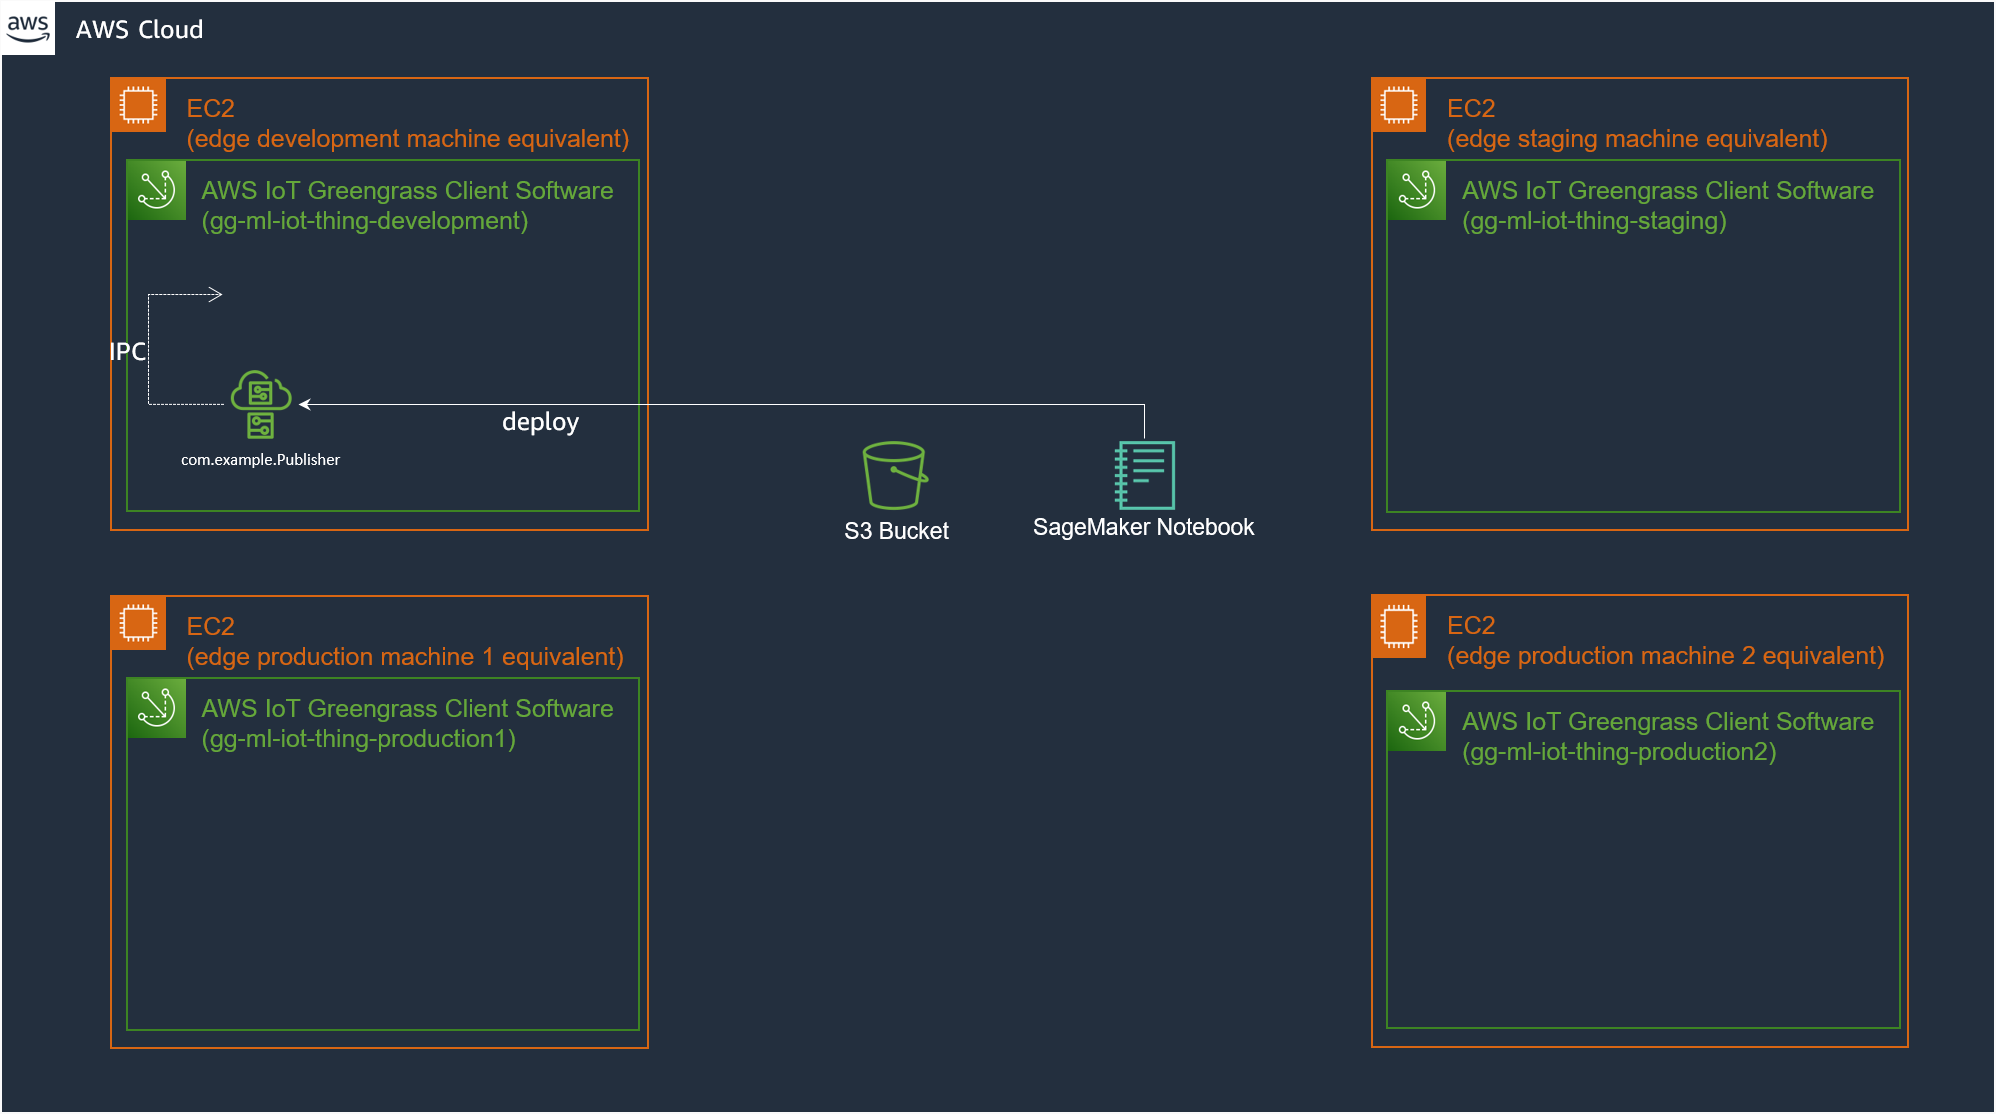
Task: Click Greengrass icon for gg-ml-iot-thing-production1
Action: (157, 708)
